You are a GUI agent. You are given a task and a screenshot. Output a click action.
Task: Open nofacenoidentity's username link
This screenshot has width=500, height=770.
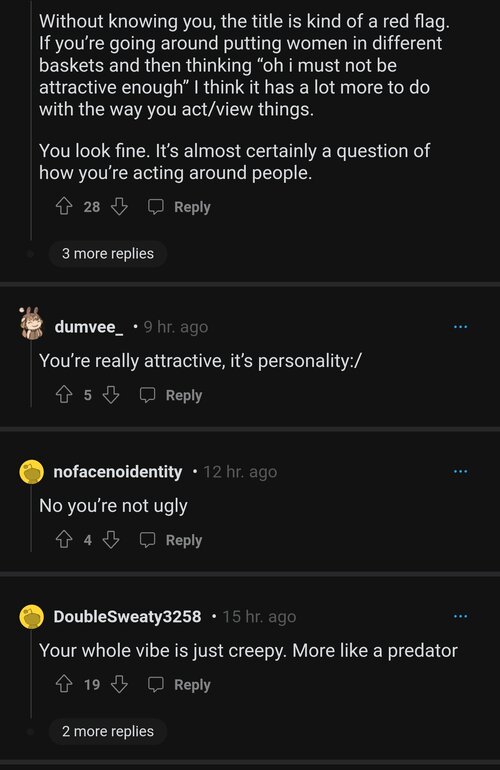tap(118, 471)
